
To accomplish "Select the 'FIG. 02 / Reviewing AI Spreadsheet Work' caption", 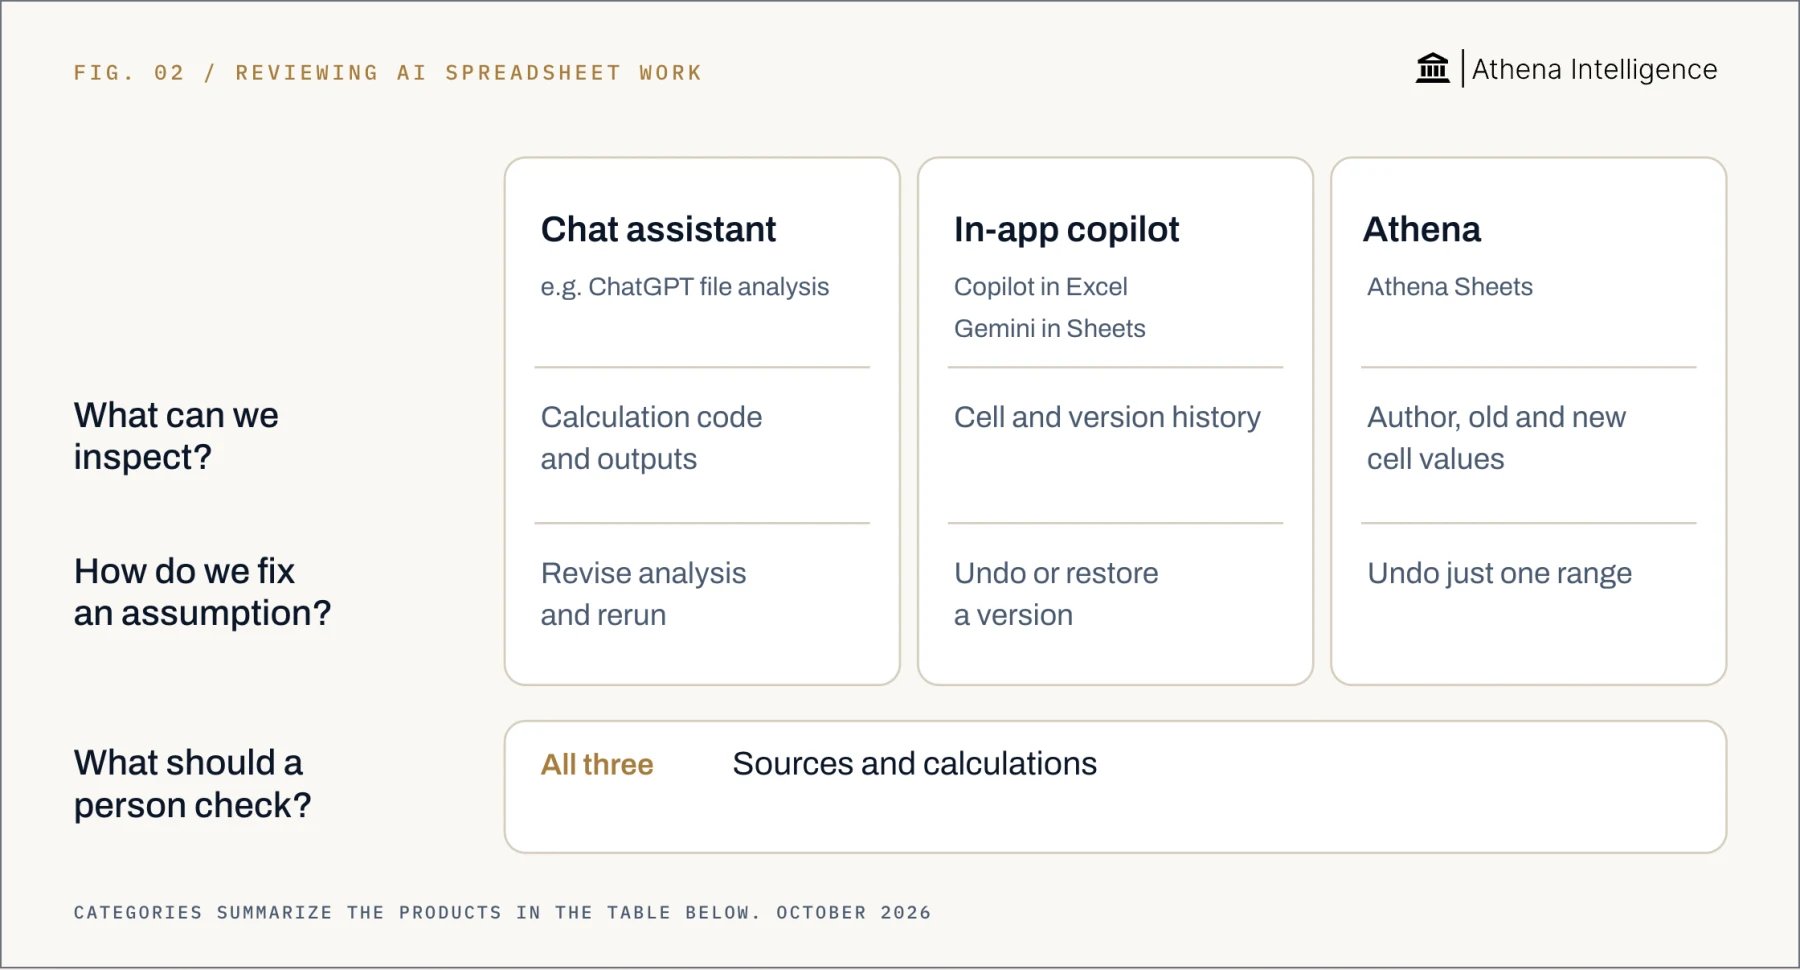I will click(x=388, y=73).
